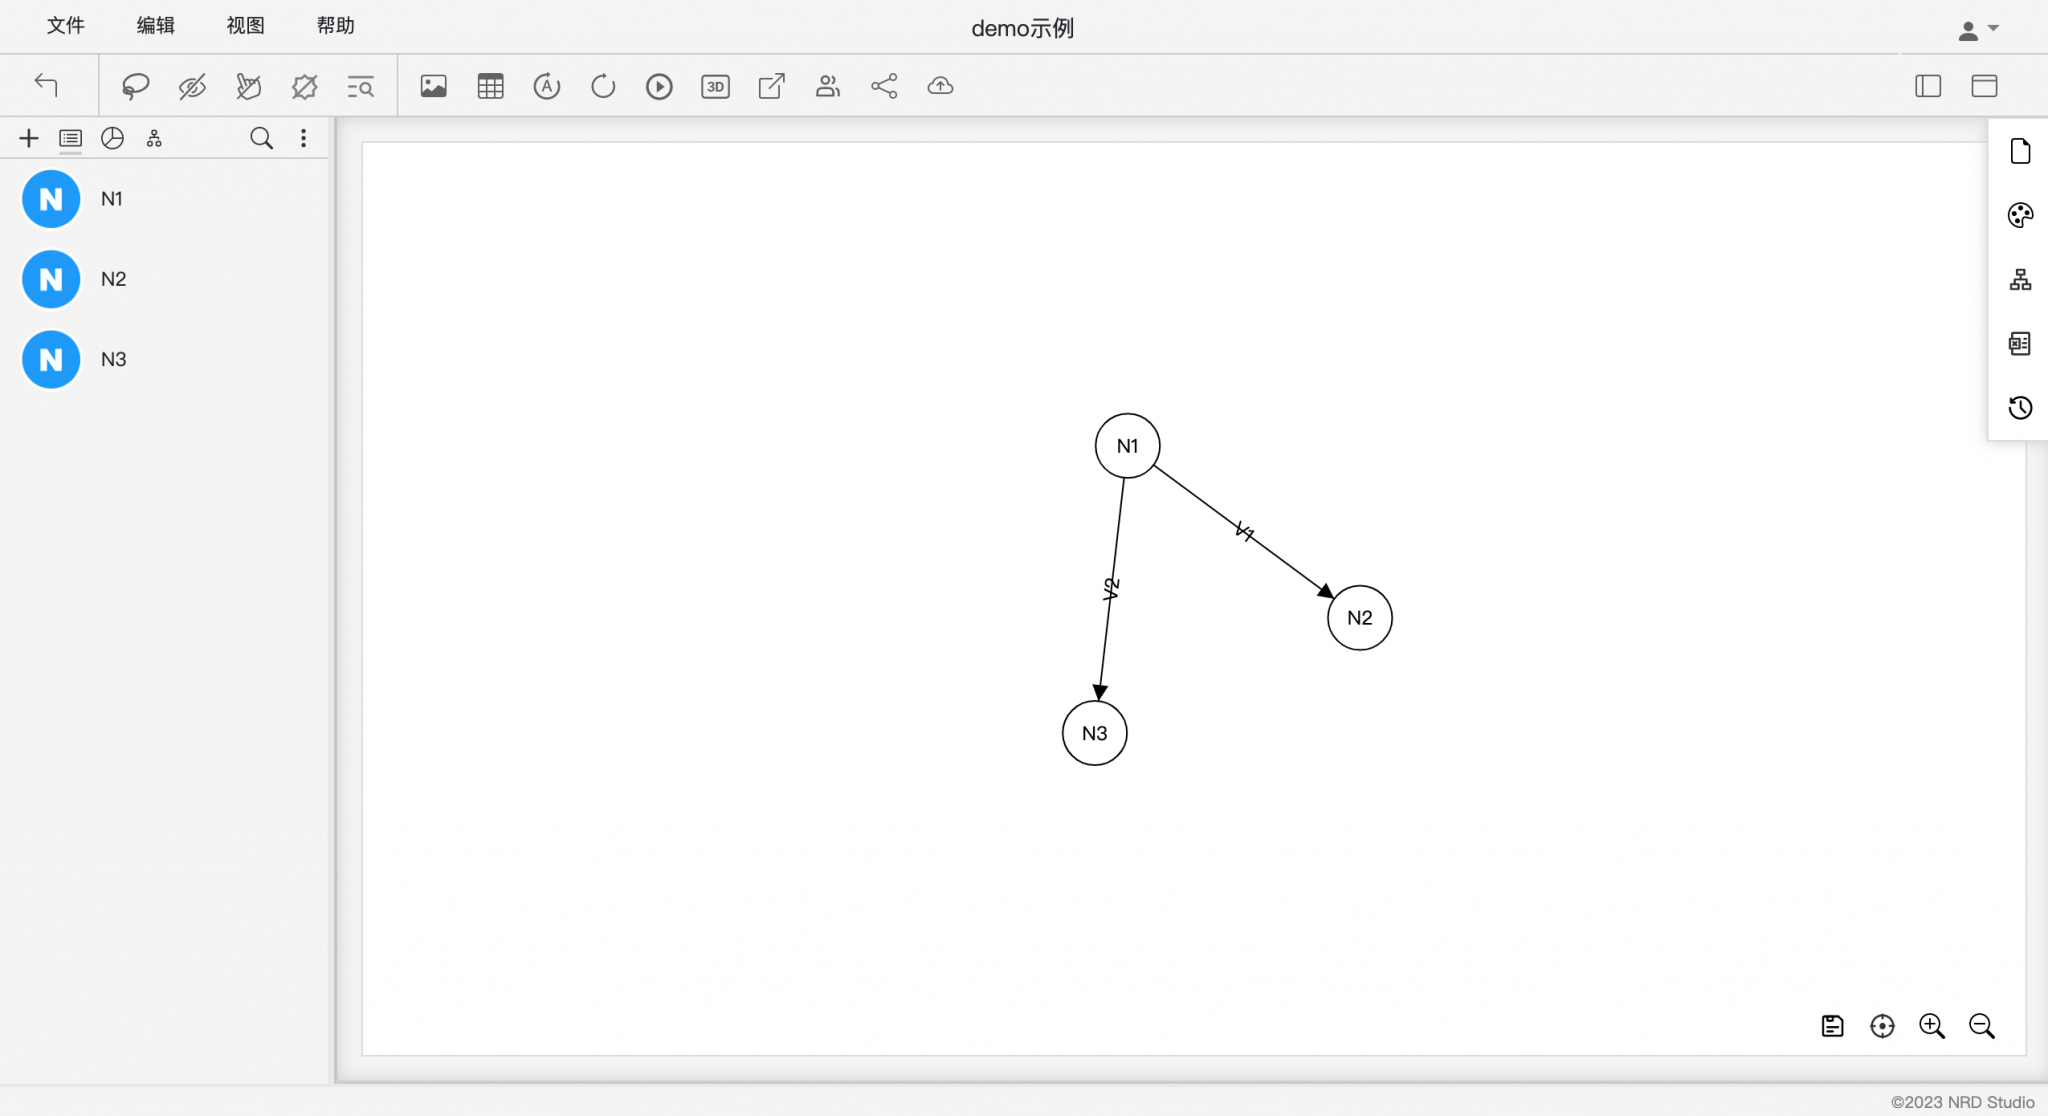Click the play animation button
Screen dimensions: 2048x1116
coord(659,86)
